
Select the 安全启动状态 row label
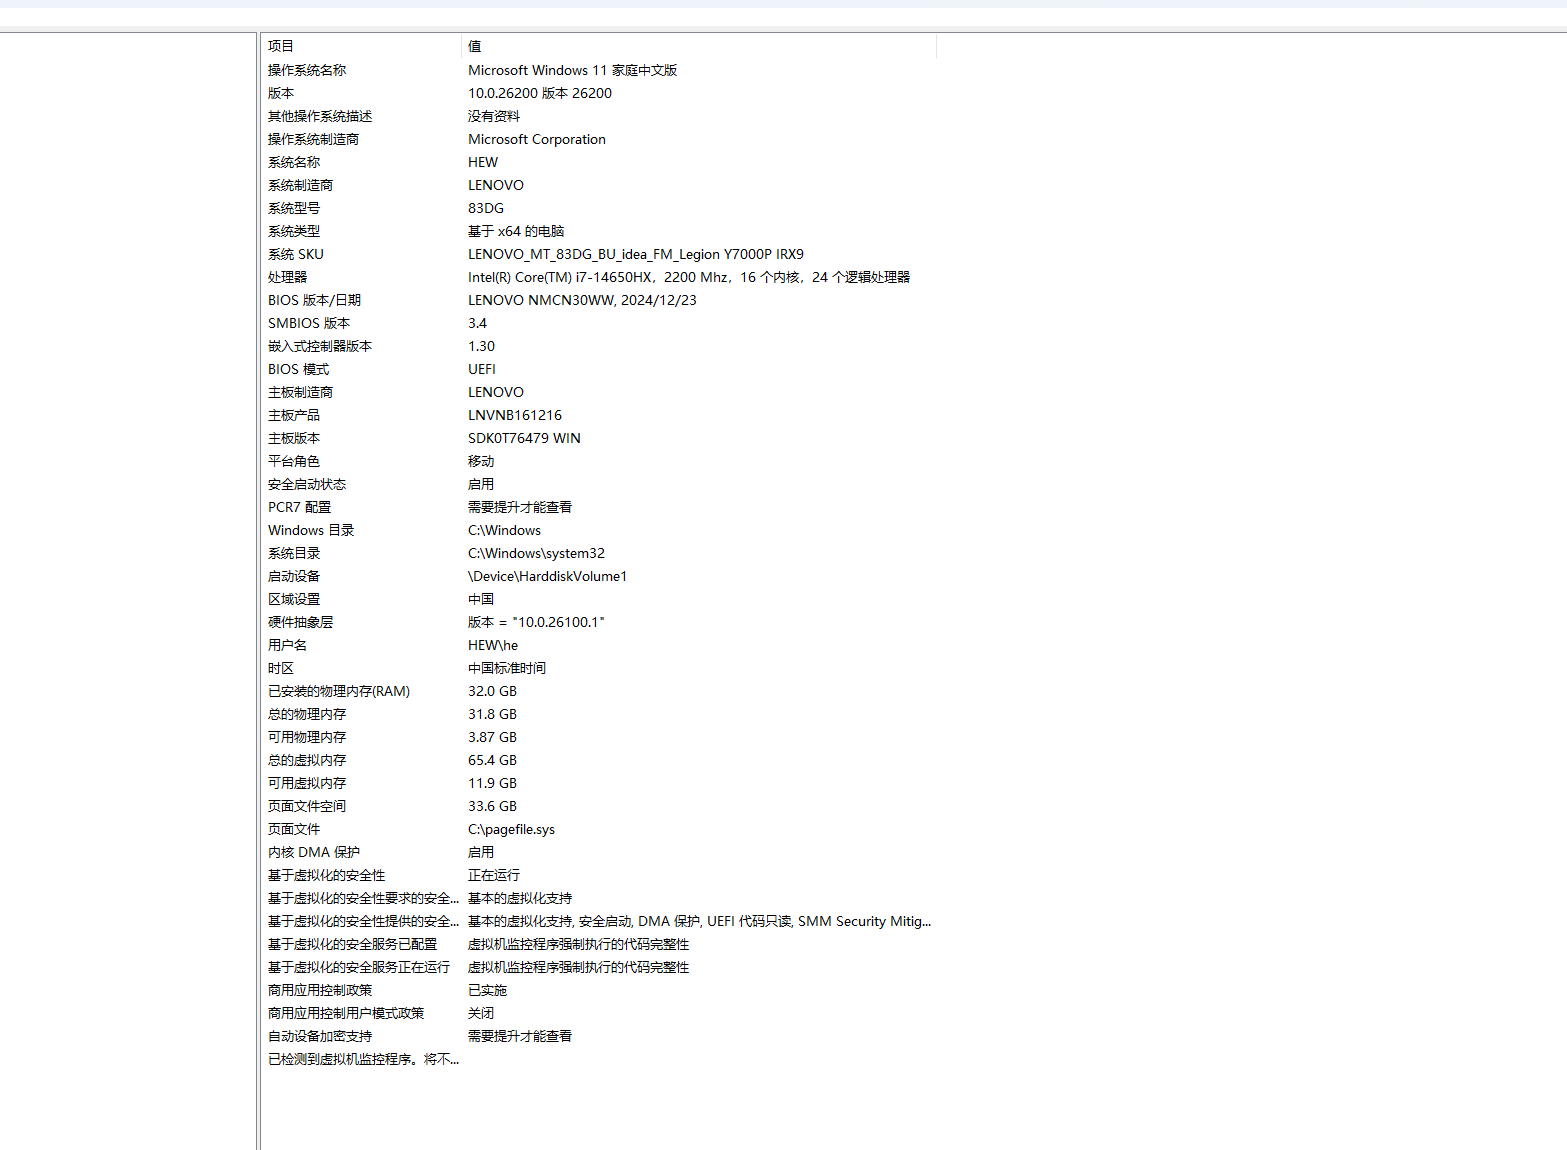(x=307, y=484)
